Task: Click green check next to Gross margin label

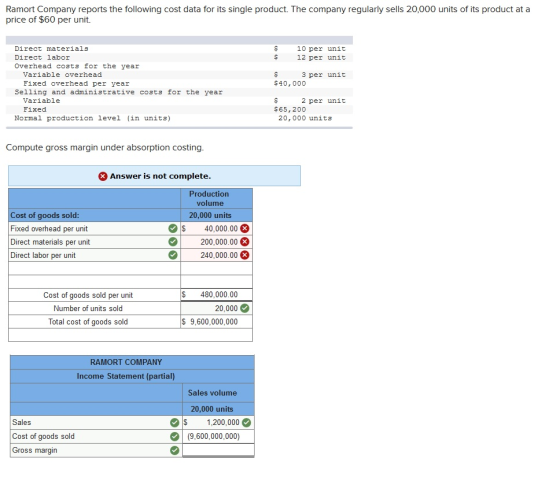Action: click(175, 450)
